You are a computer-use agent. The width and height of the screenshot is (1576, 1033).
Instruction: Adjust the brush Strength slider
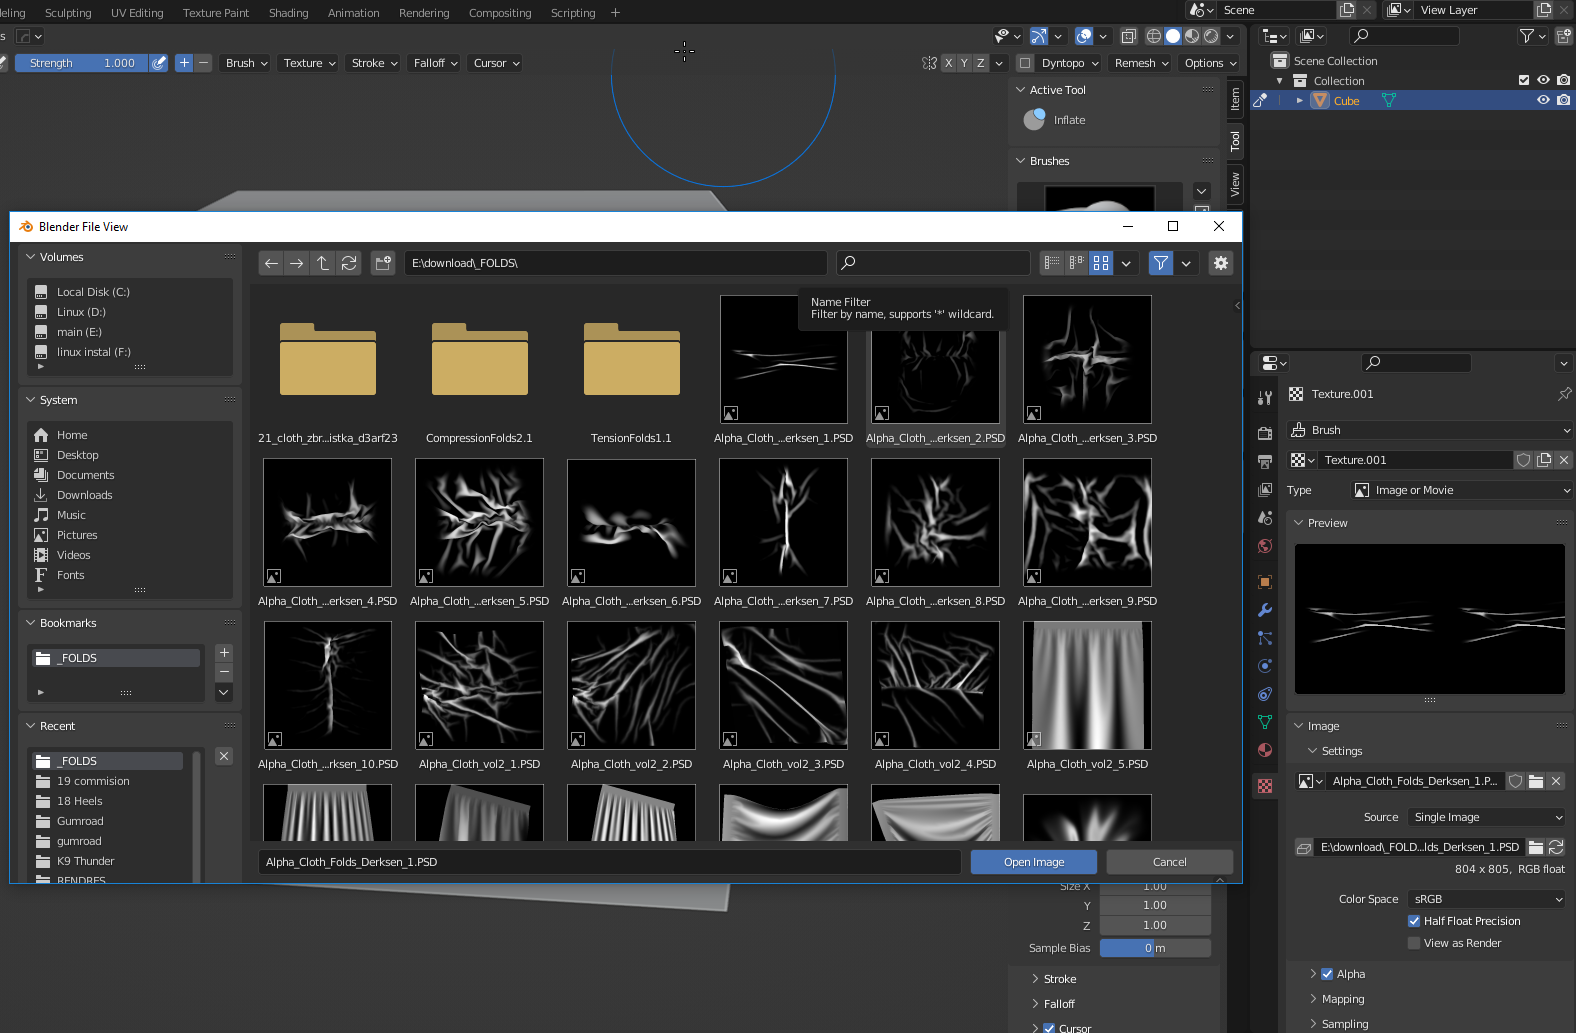[82, 63]
